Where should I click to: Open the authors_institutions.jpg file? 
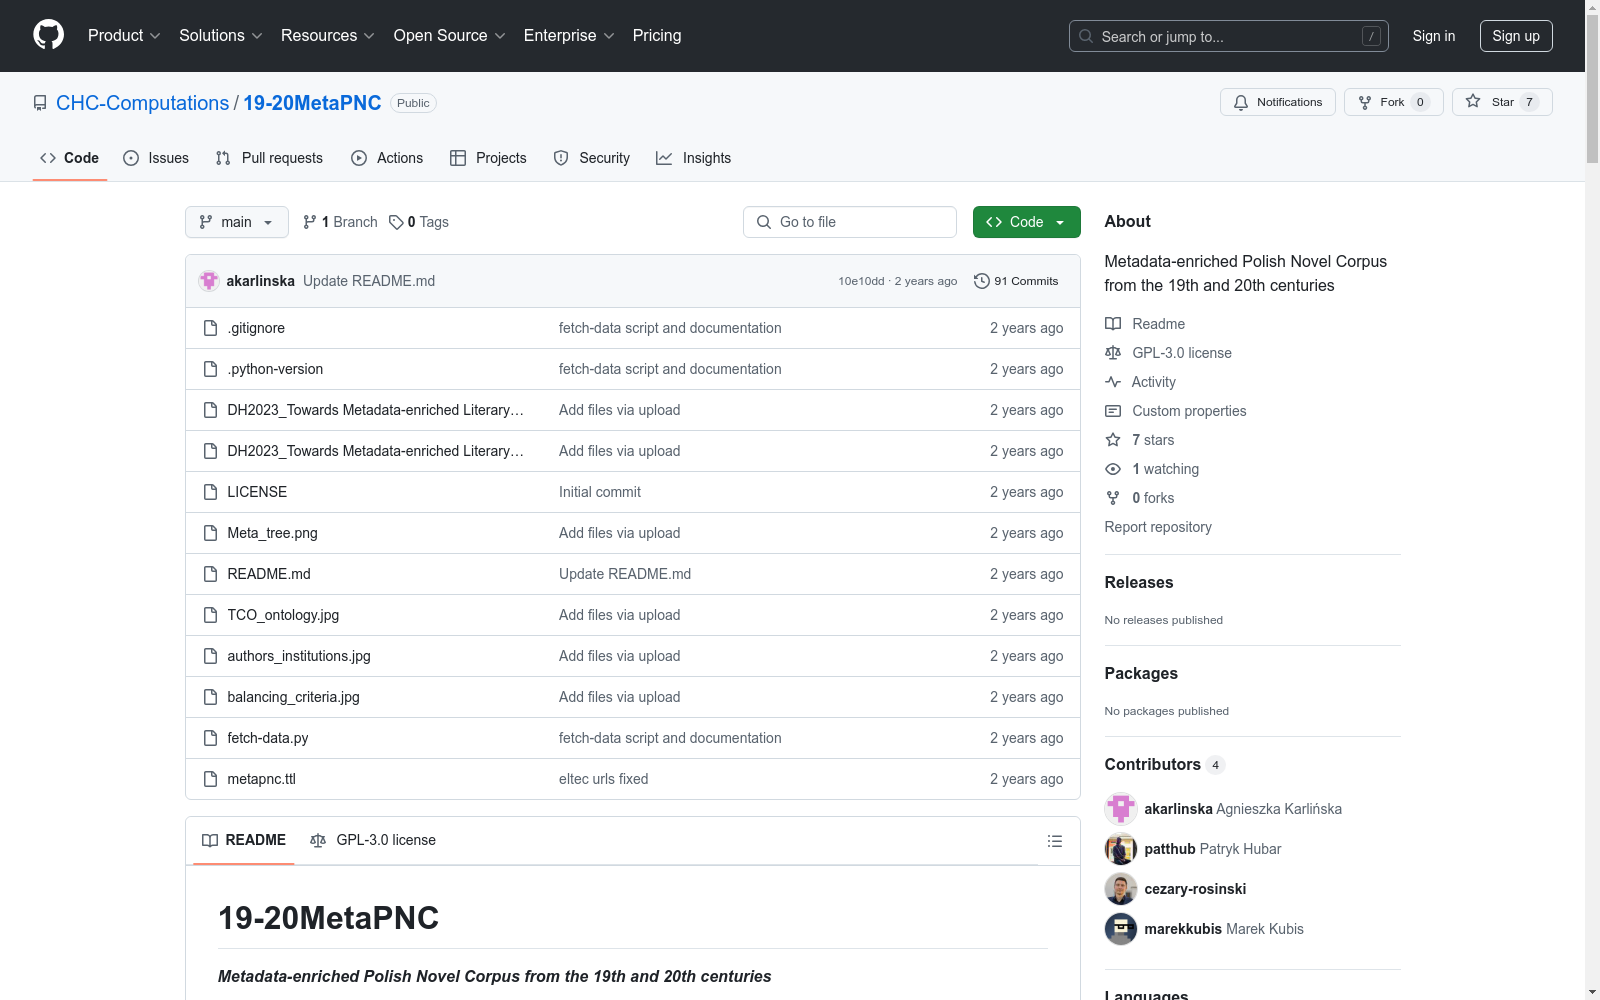pos(299,656)
